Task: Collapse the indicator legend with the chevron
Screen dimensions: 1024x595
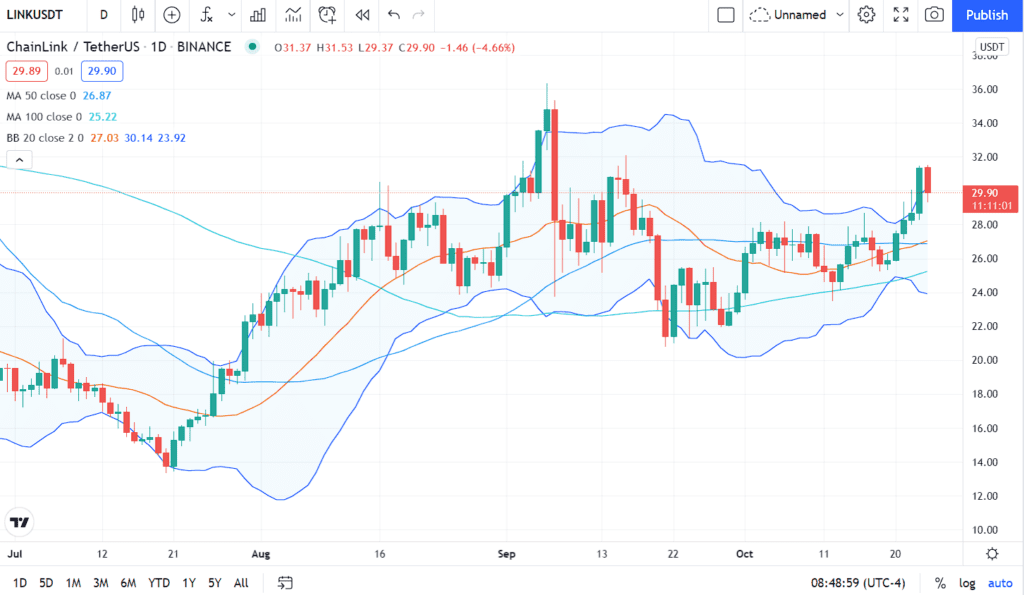Action: 20,159
